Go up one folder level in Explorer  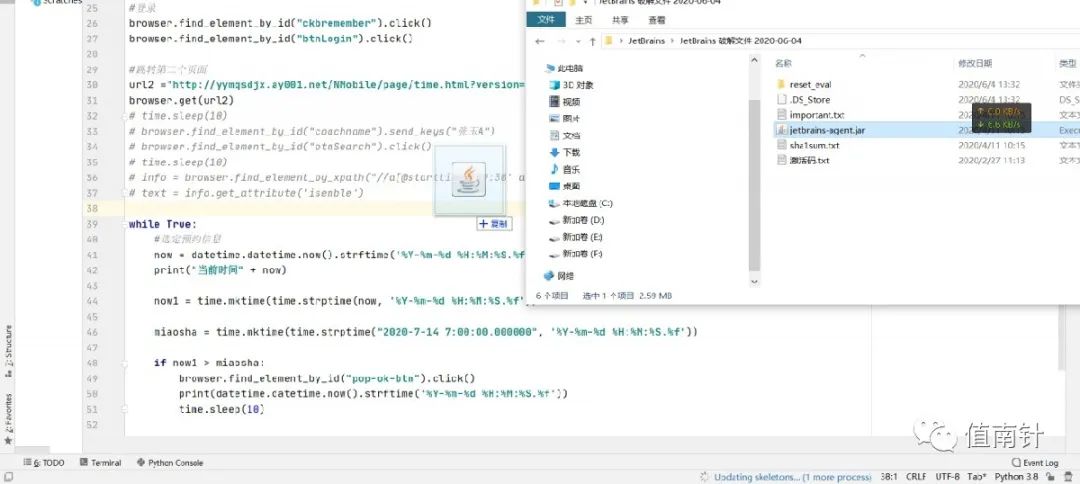[x=592, y=41]
